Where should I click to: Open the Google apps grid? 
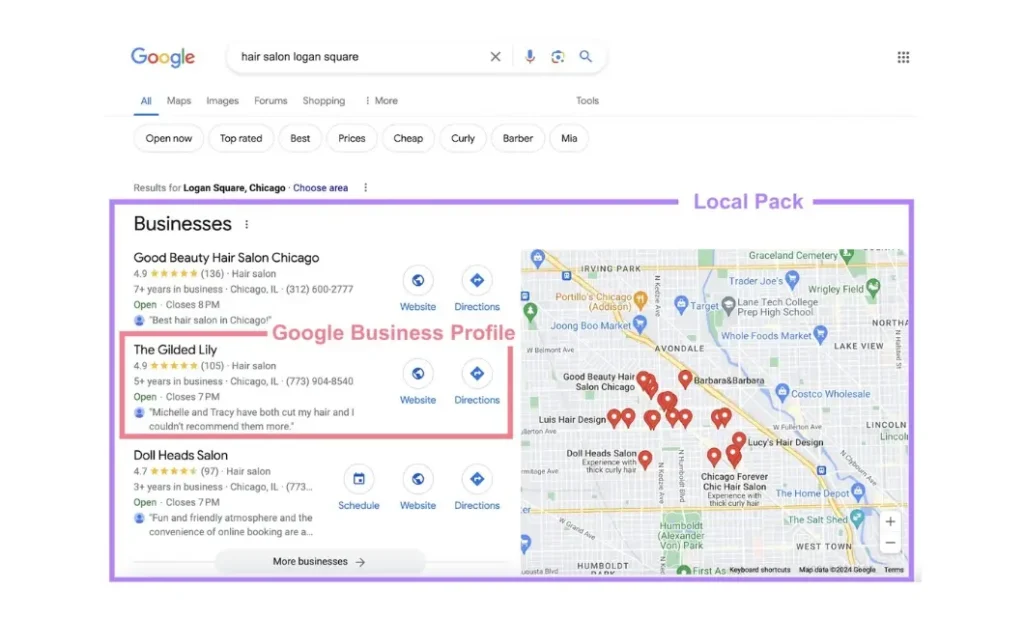(x=903, y=57)
